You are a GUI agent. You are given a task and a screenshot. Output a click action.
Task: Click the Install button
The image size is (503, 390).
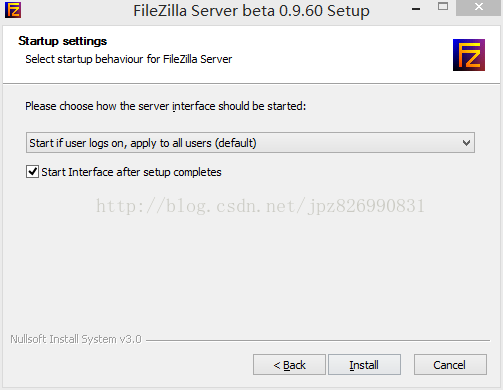[x=364, y=365]
